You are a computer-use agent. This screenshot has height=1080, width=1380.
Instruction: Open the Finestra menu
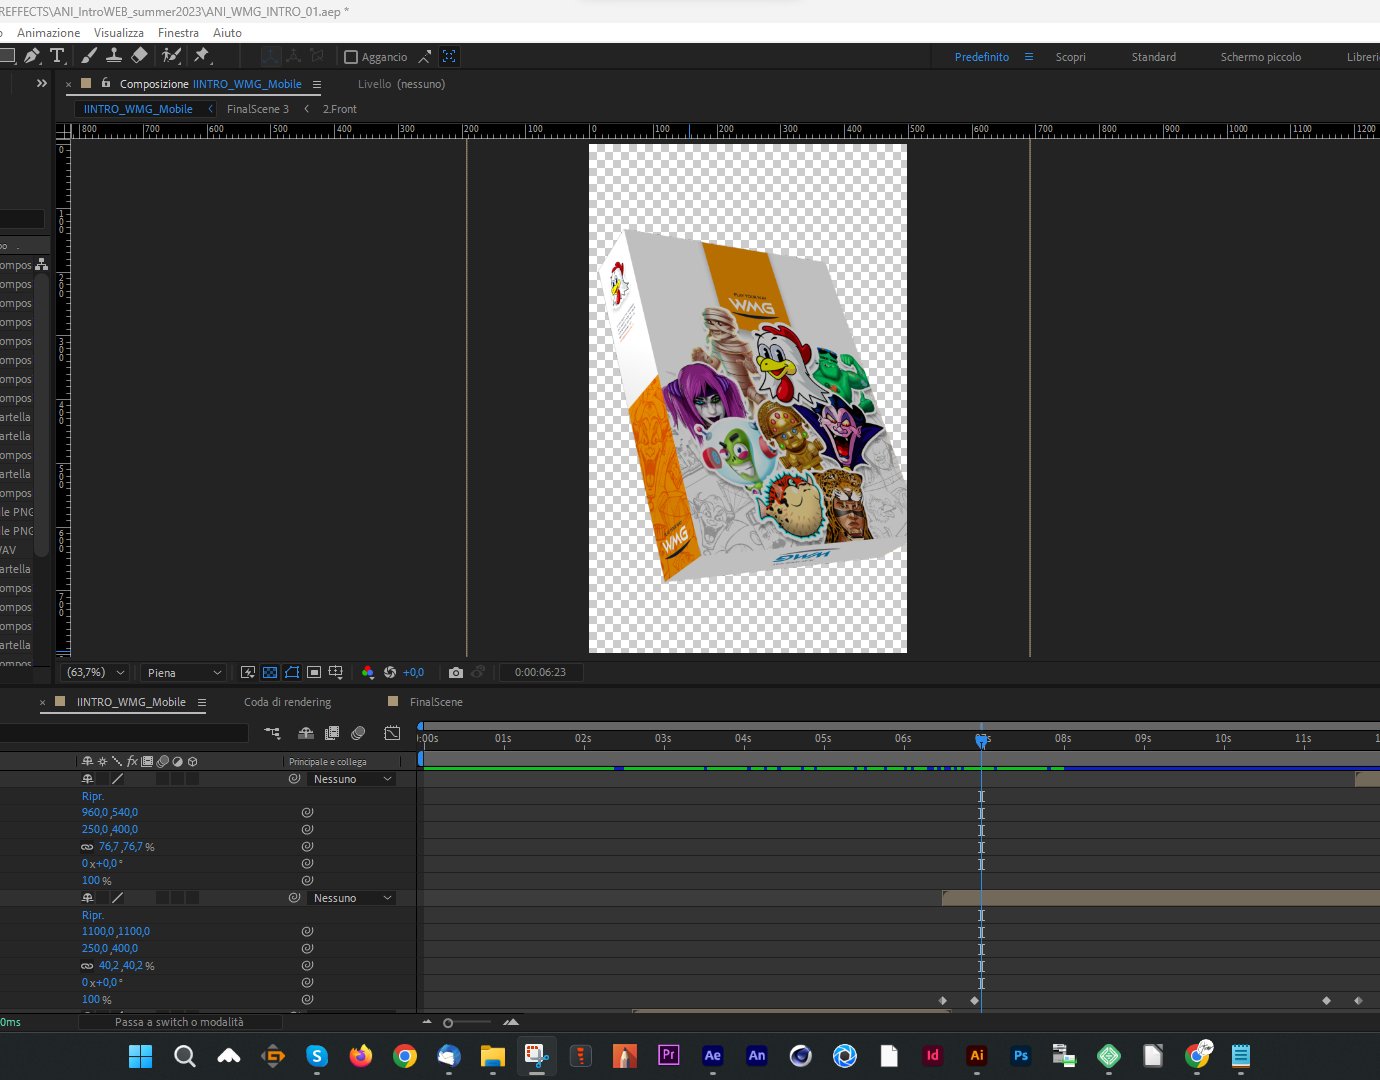point(178,33)
